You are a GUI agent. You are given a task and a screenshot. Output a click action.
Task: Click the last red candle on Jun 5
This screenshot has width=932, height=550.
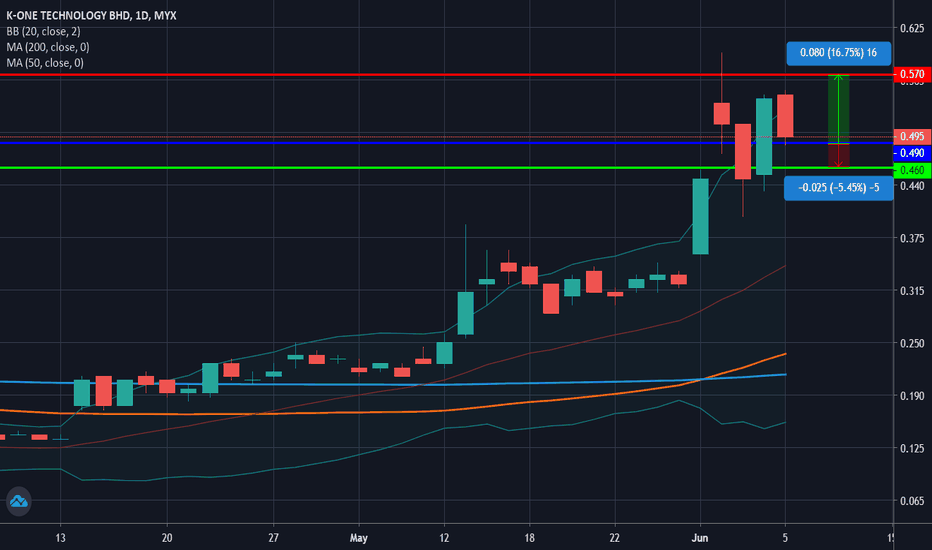pos(785,116)
